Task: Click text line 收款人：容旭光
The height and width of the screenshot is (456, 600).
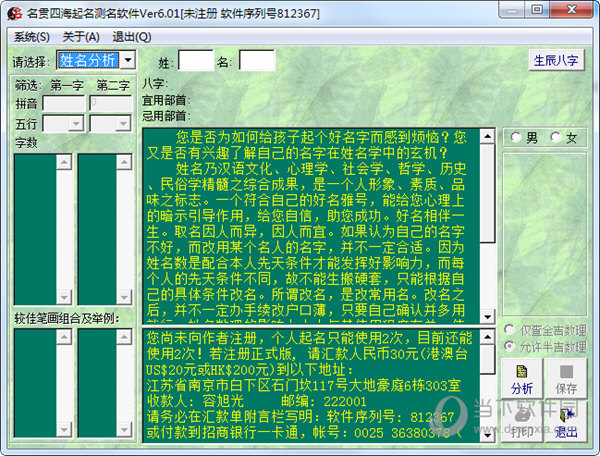Action: pyautogui.click(x=196, y=401)
